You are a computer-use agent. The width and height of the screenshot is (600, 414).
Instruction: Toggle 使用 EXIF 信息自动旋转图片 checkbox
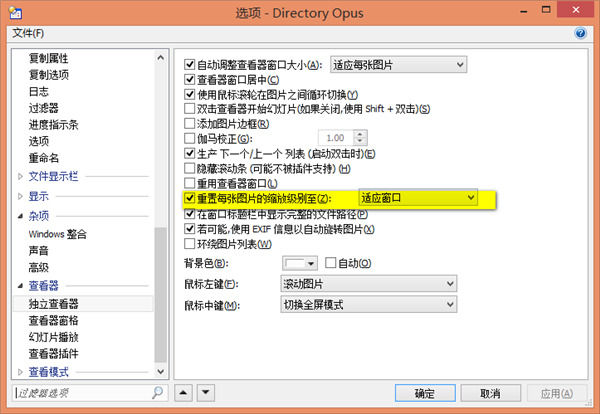pos(189,229)
